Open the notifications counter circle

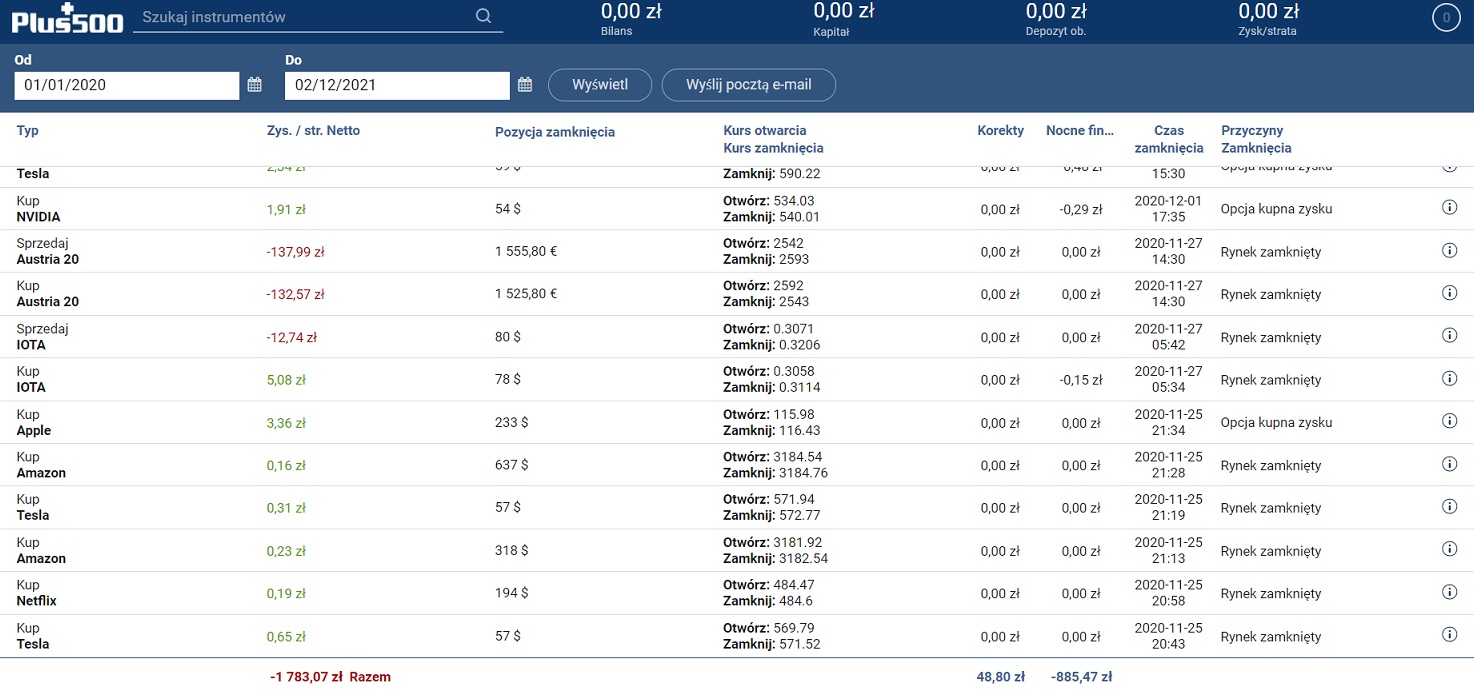pos(1446,18)
